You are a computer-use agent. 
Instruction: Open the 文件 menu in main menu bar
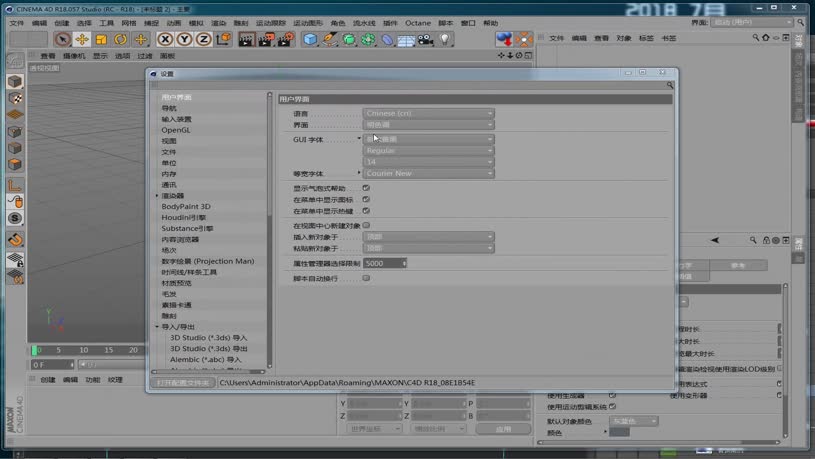pos(17,23)
